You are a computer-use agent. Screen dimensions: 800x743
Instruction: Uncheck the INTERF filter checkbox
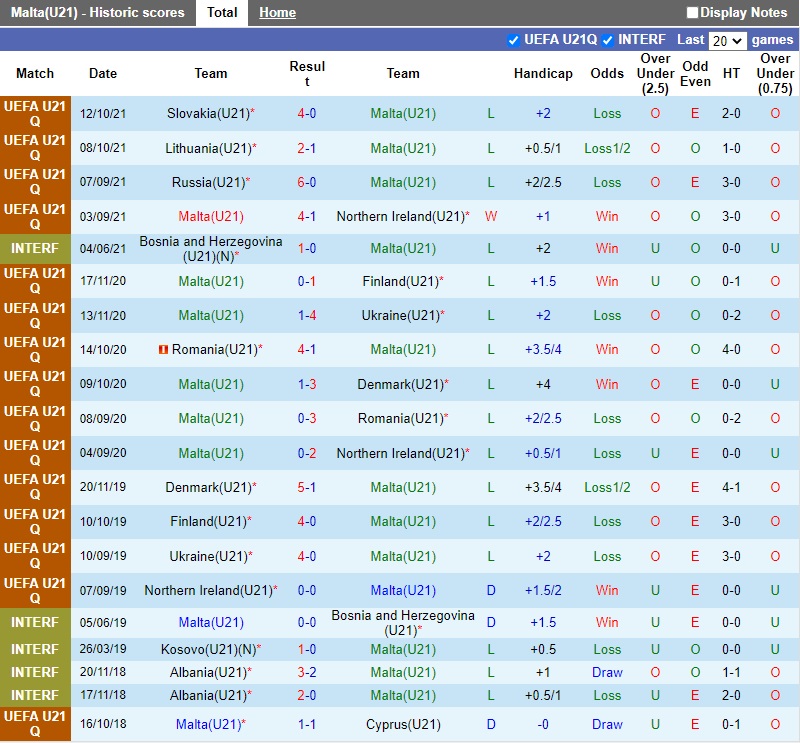[608, 40]
